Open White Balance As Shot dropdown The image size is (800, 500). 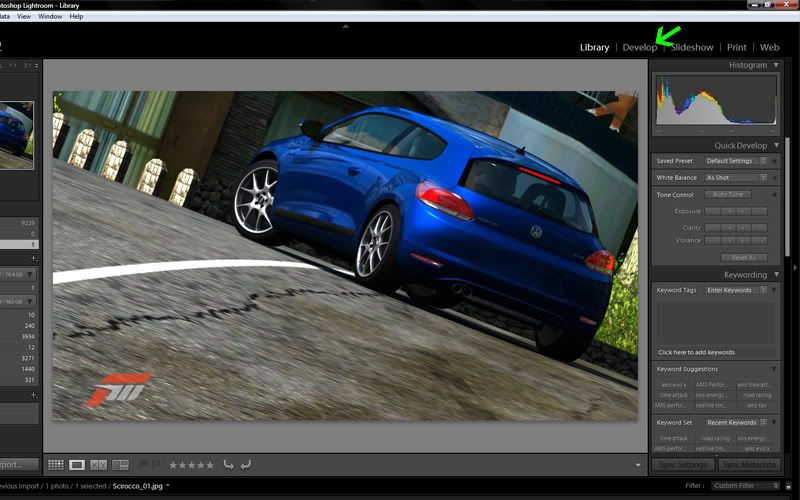tap(736, 178)
